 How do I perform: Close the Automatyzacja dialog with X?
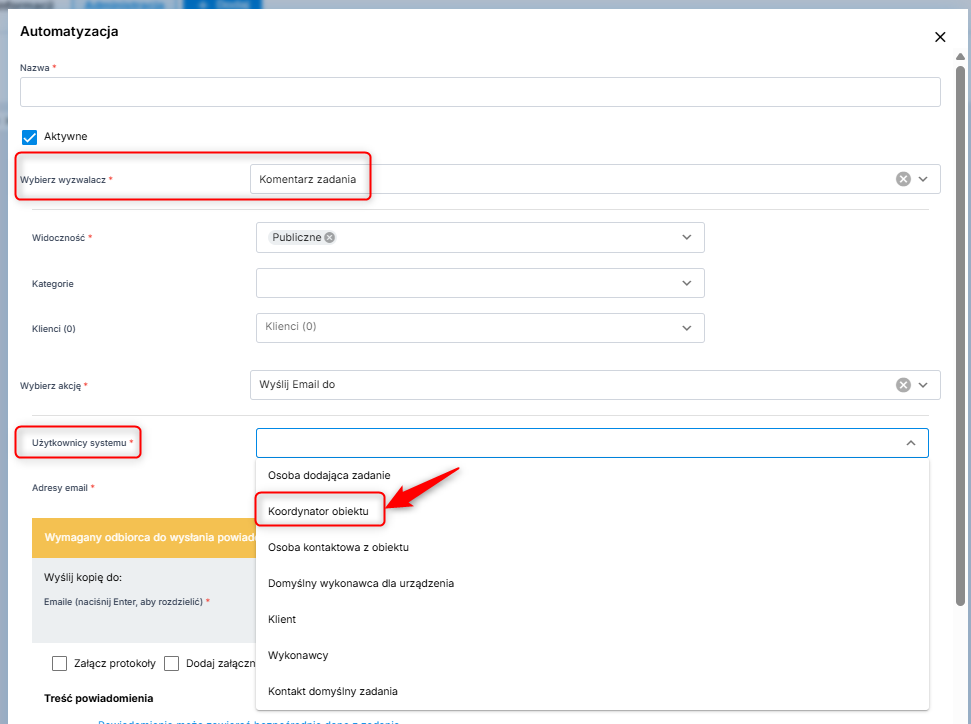click(x=939, y=37)
